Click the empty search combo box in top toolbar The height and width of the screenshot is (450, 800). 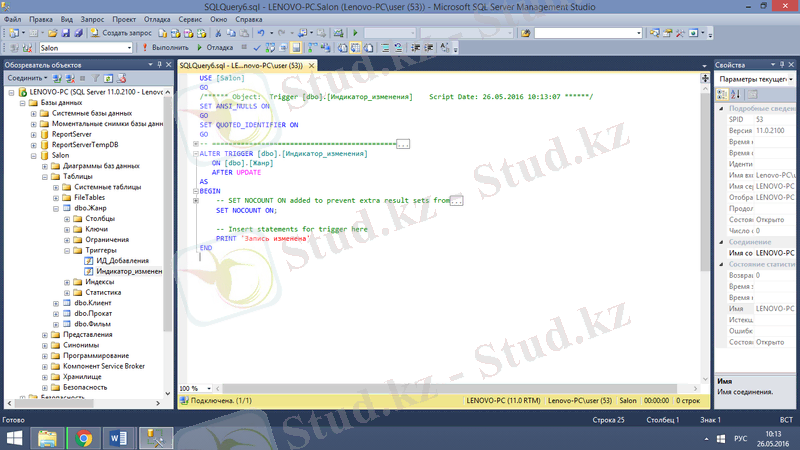click(x=587, y=33)
